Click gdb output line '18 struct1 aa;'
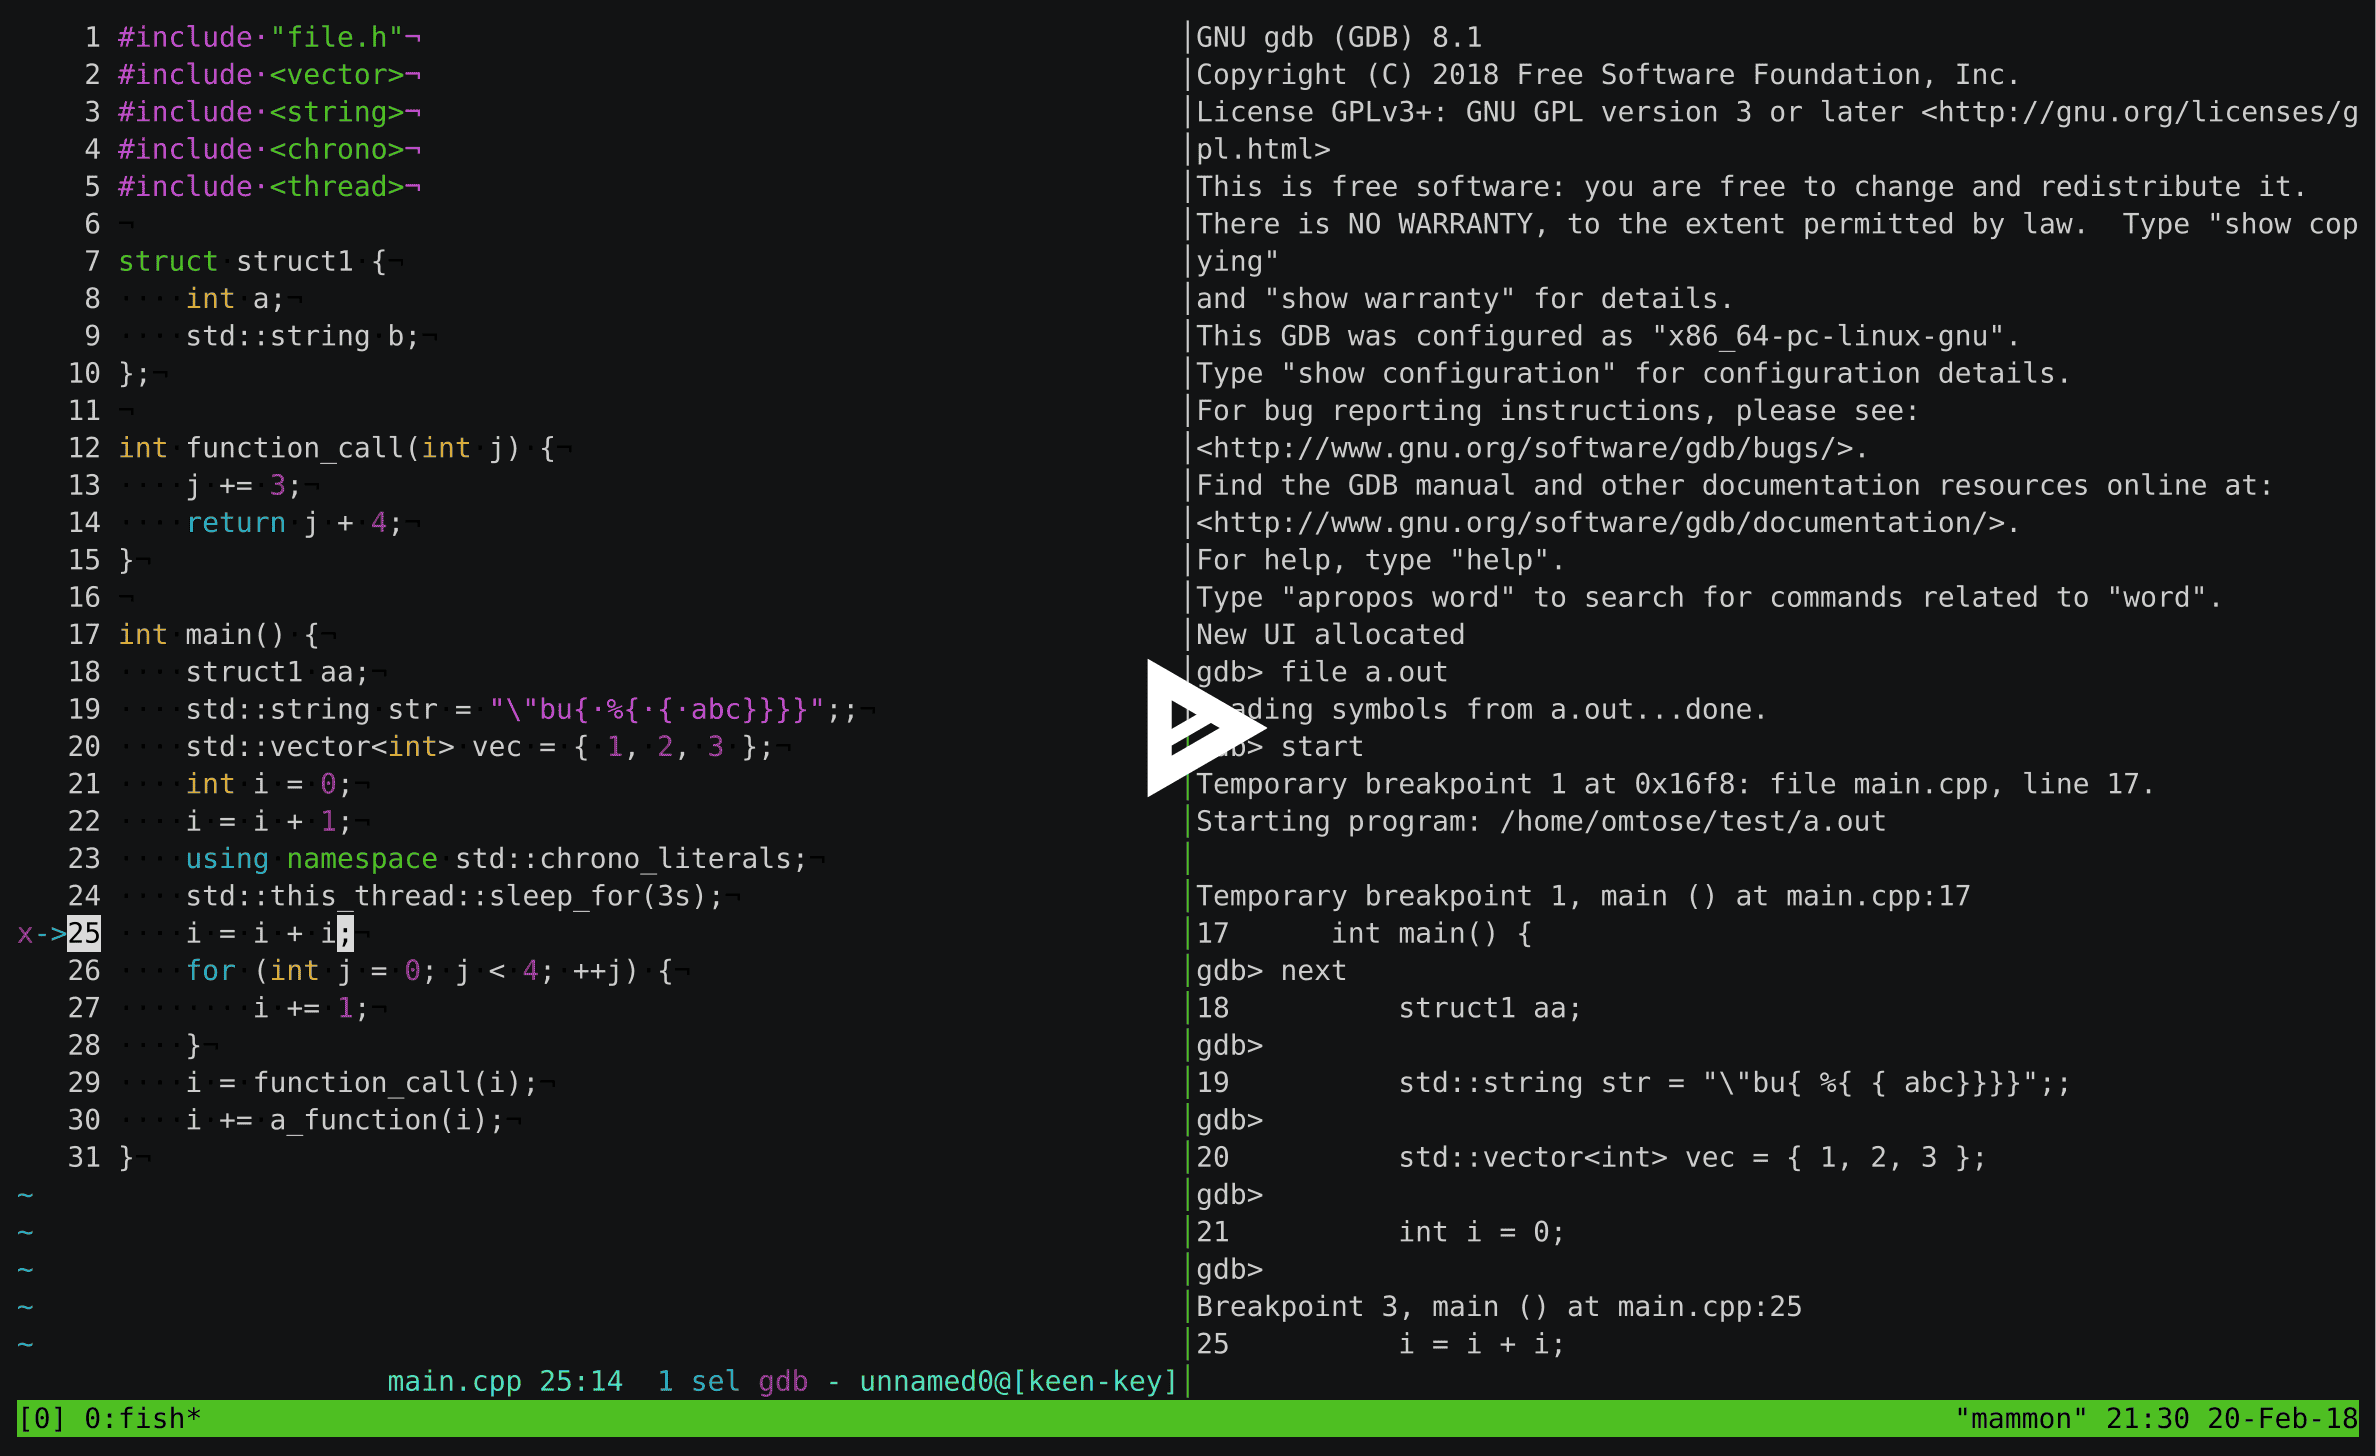The image size is (2376, 1456). point(1389,1008)
